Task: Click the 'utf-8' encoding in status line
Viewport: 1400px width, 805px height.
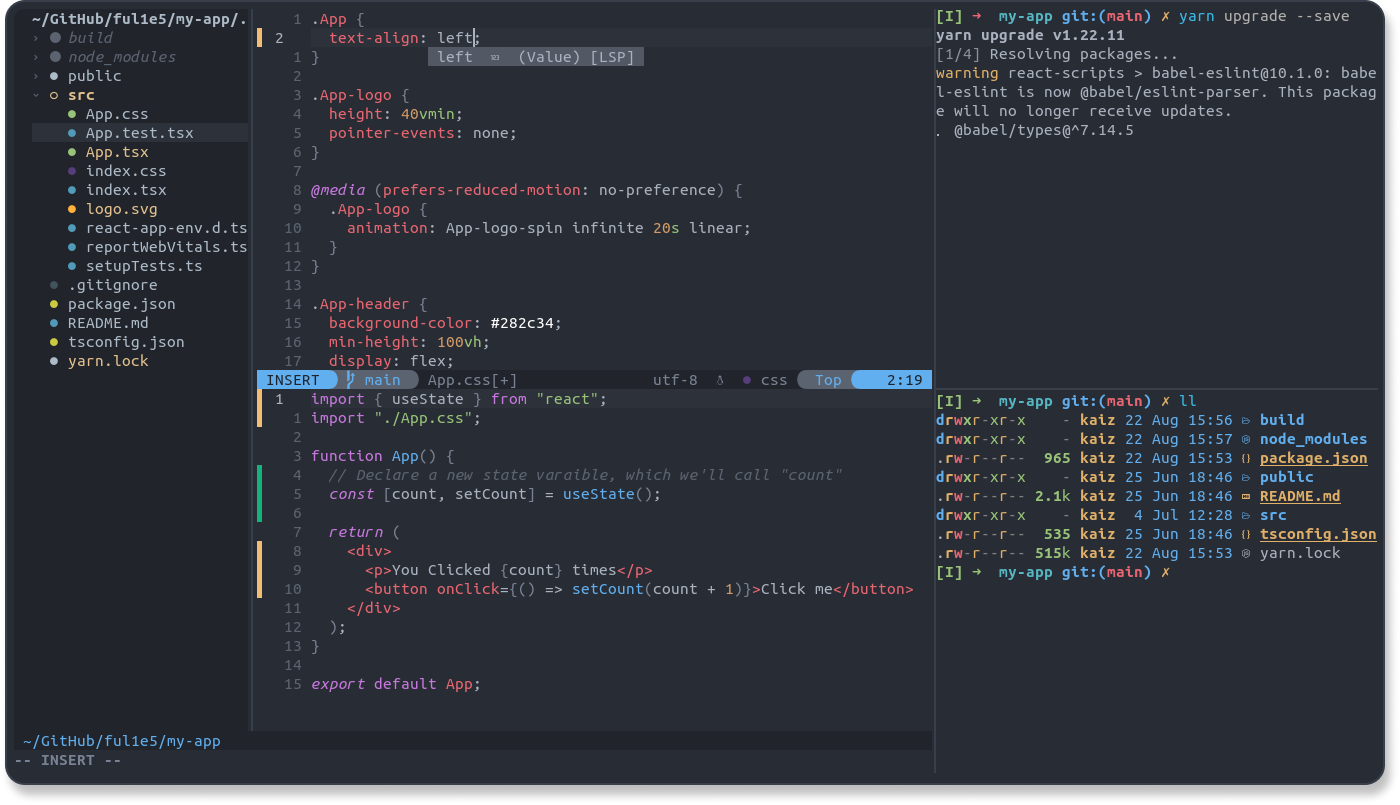Action: click(x=675, y=380)
